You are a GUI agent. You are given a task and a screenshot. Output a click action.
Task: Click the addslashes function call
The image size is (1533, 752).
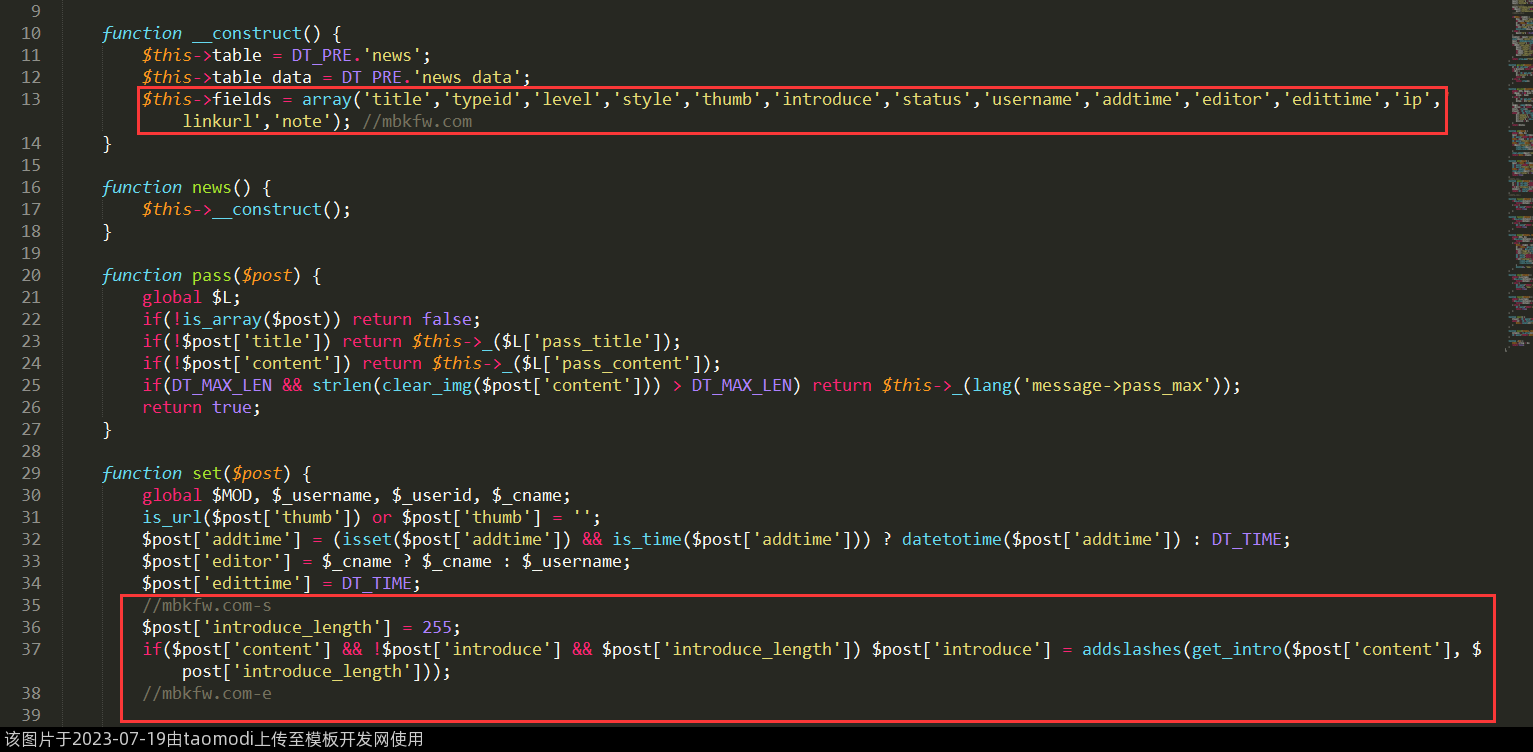pos(1131,649)
